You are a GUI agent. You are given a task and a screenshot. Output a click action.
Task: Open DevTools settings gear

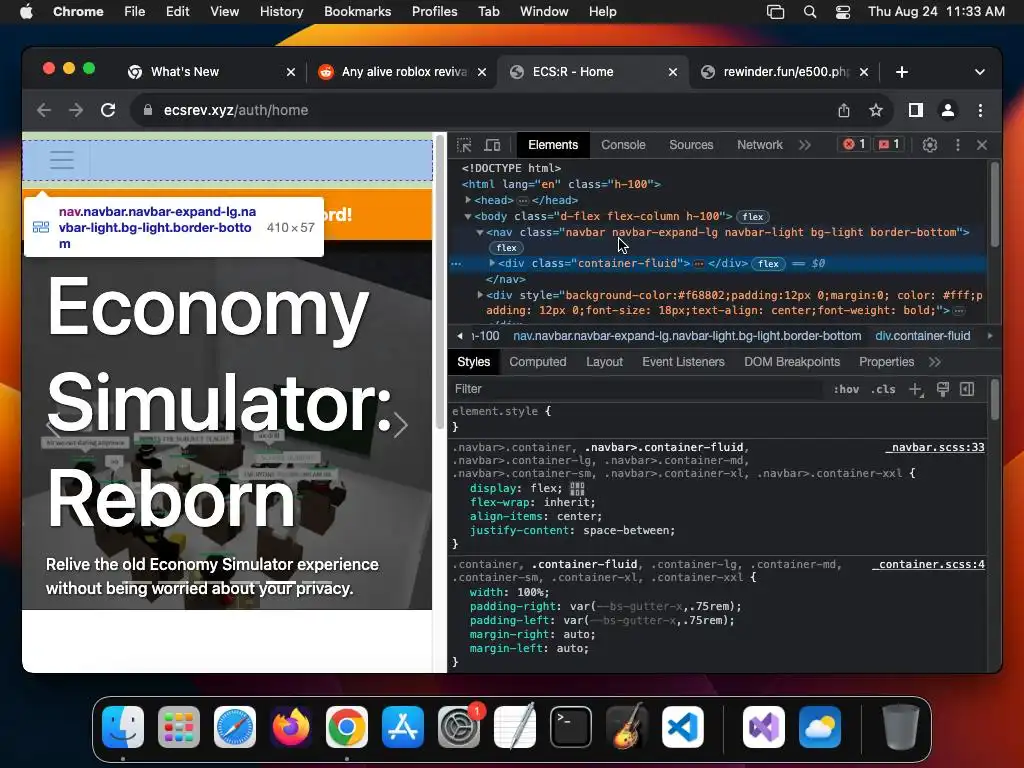(930, 145)
